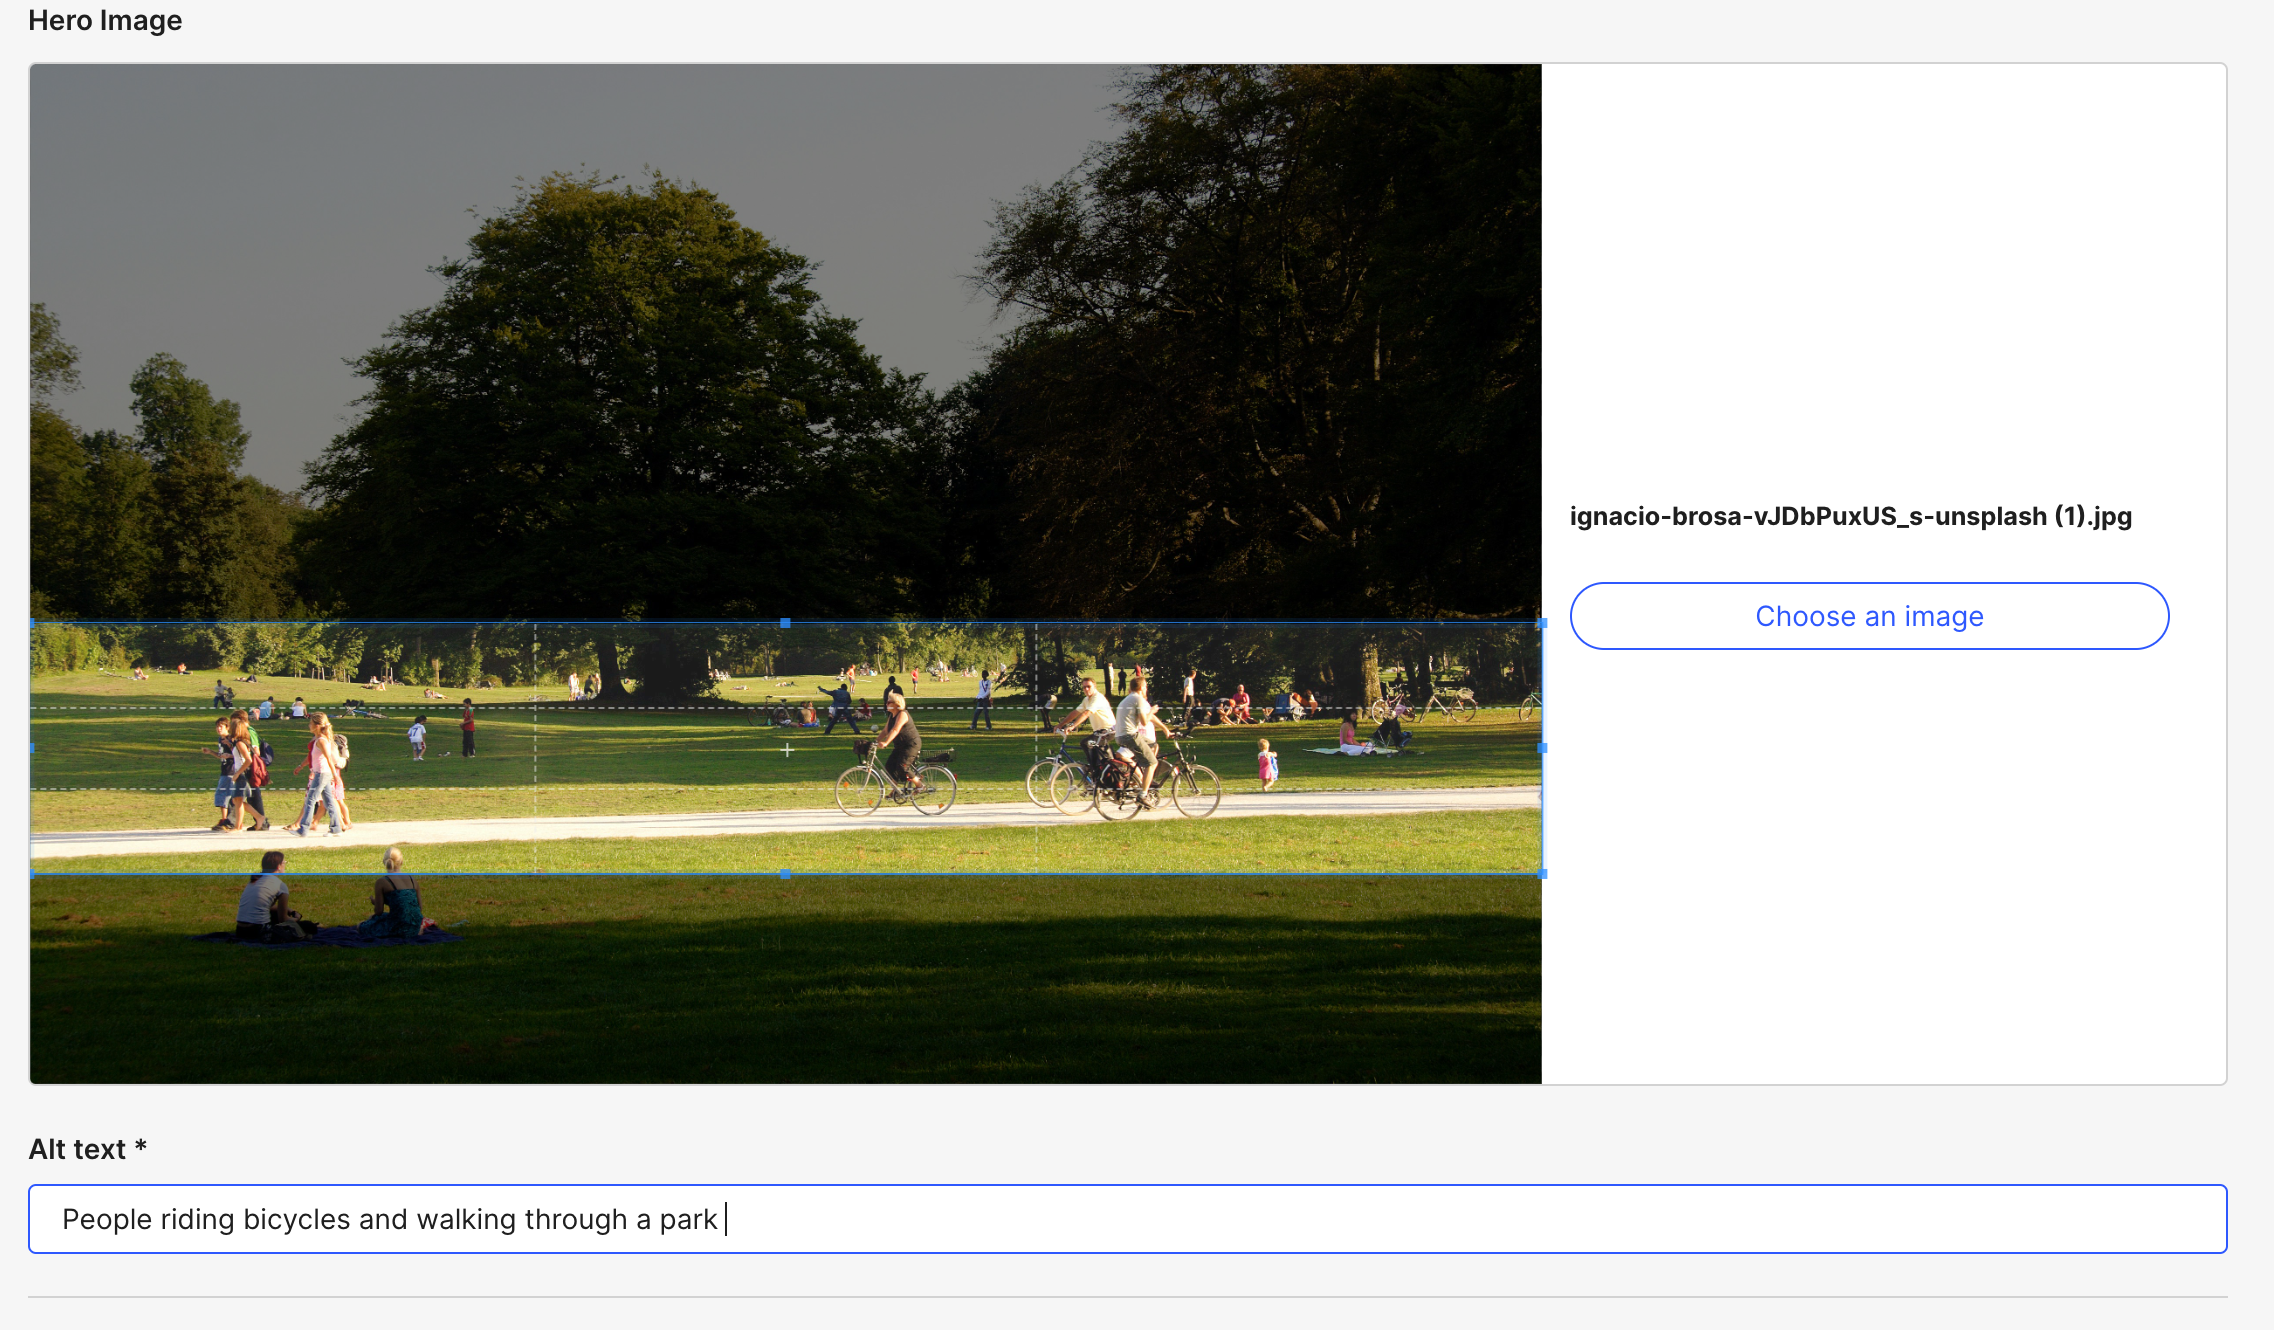This screenshot has width=2274, height=1330.
Task: Click the left-edge crop handle
Action: pyautogui.click(x=31, y=747)
